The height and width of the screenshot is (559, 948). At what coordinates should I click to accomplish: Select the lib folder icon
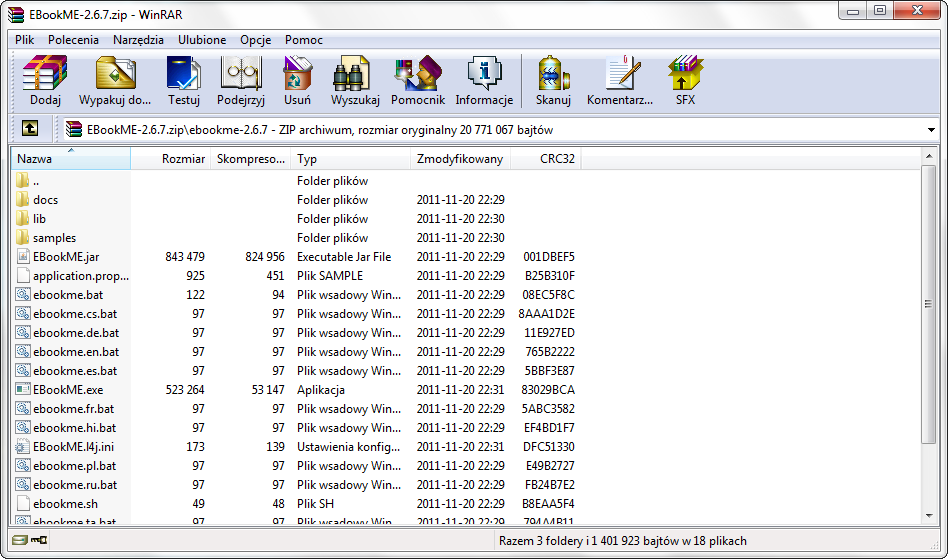22,218
